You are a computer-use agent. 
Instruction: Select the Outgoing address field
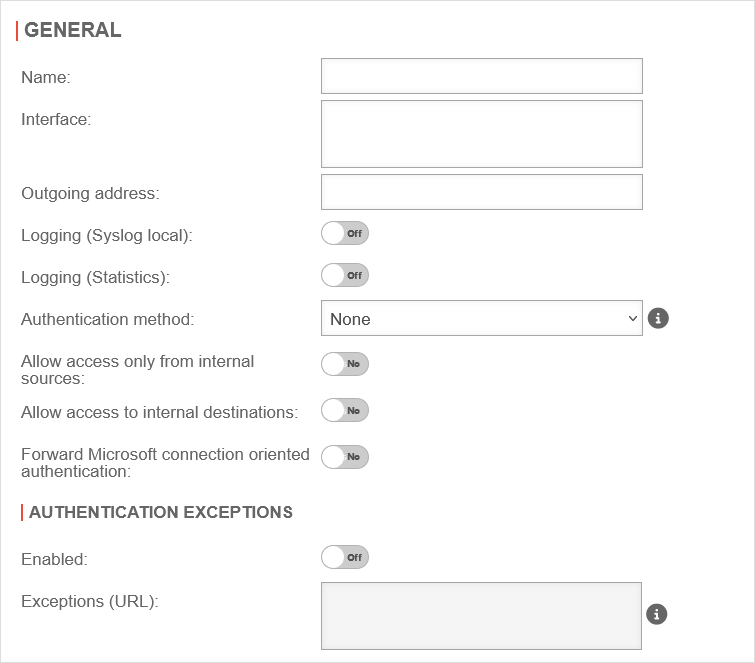coord(481,192)
